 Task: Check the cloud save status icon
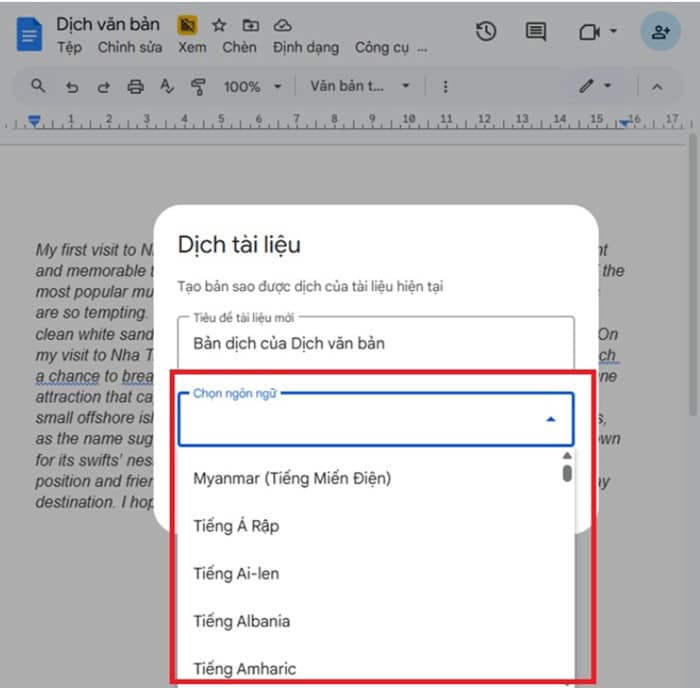click(283, 25)
